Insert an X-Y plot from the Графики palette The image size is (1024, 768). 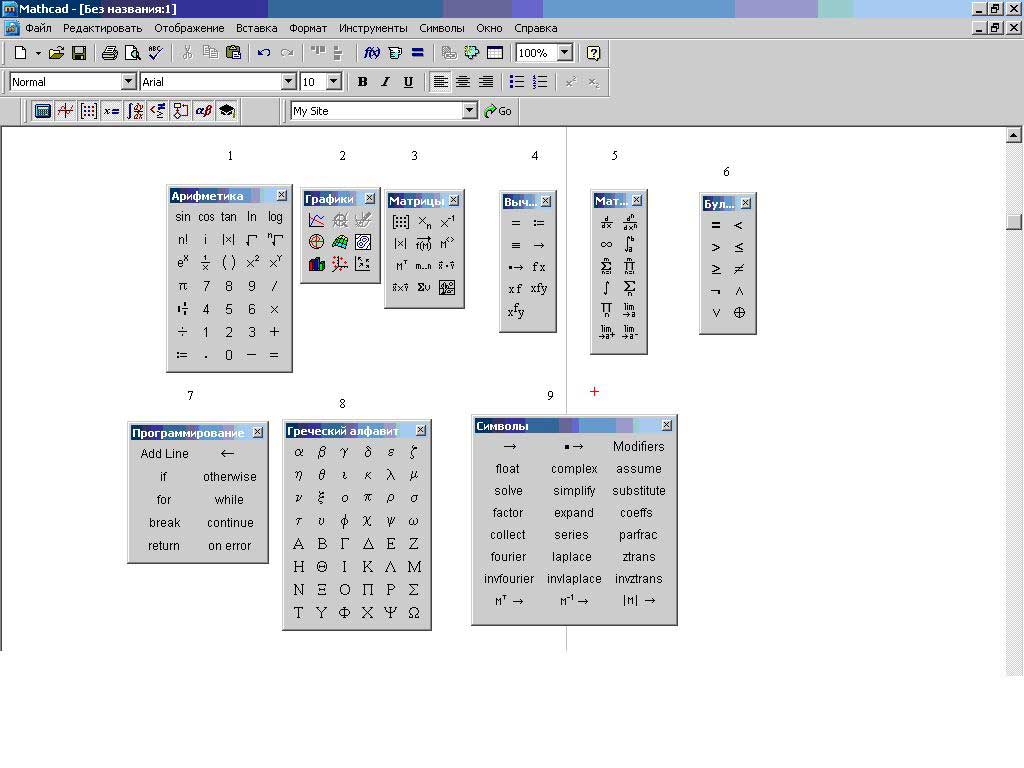316,221
